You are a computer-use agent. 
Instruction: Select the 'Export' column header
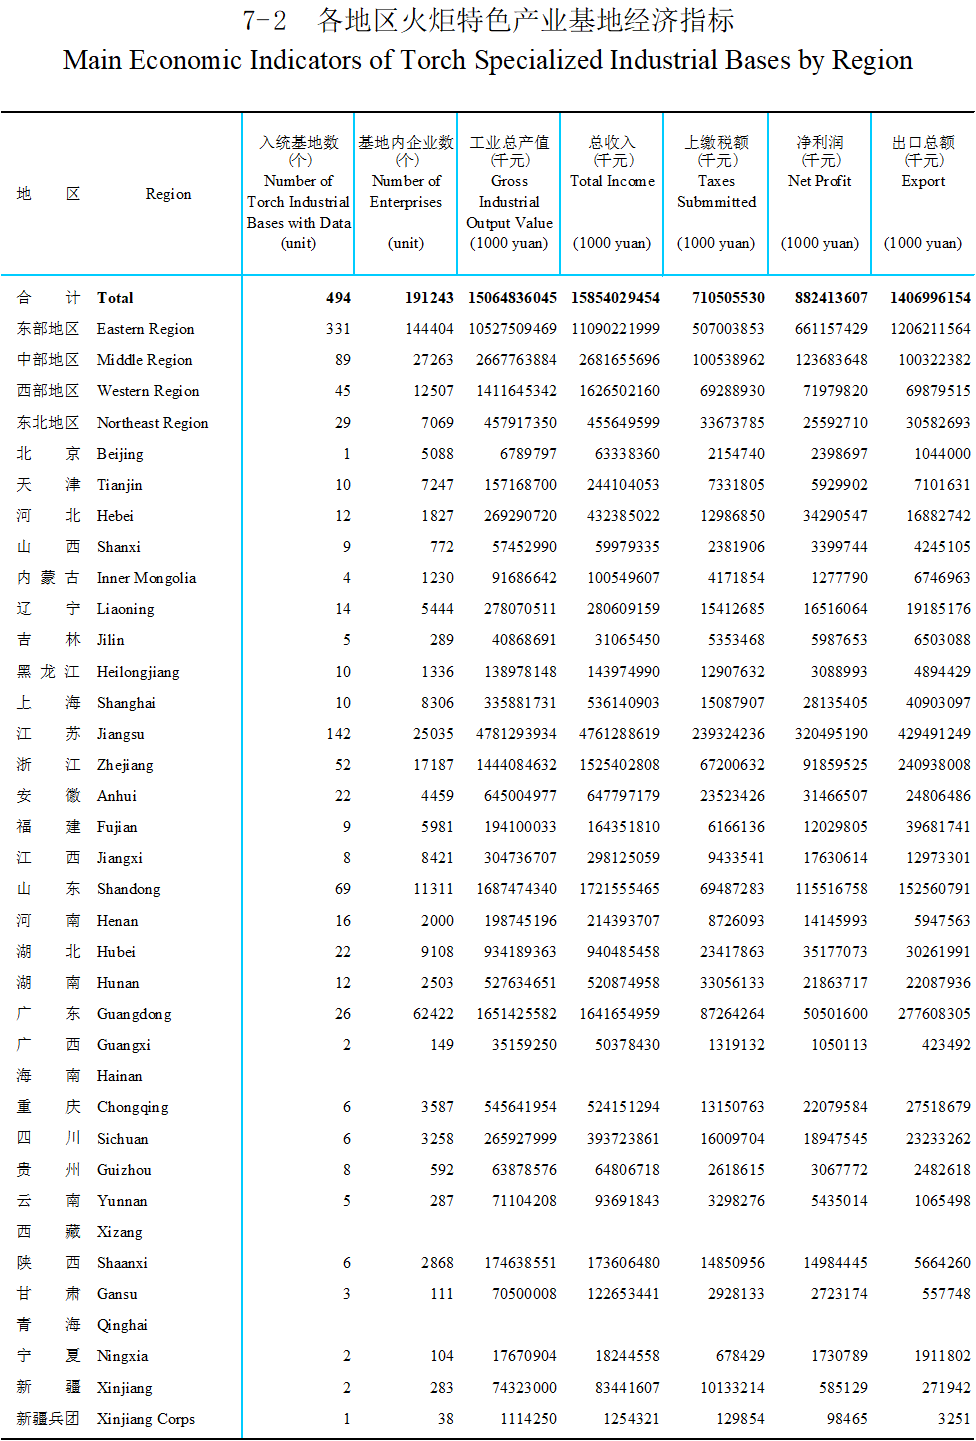[x=923, y=181]
